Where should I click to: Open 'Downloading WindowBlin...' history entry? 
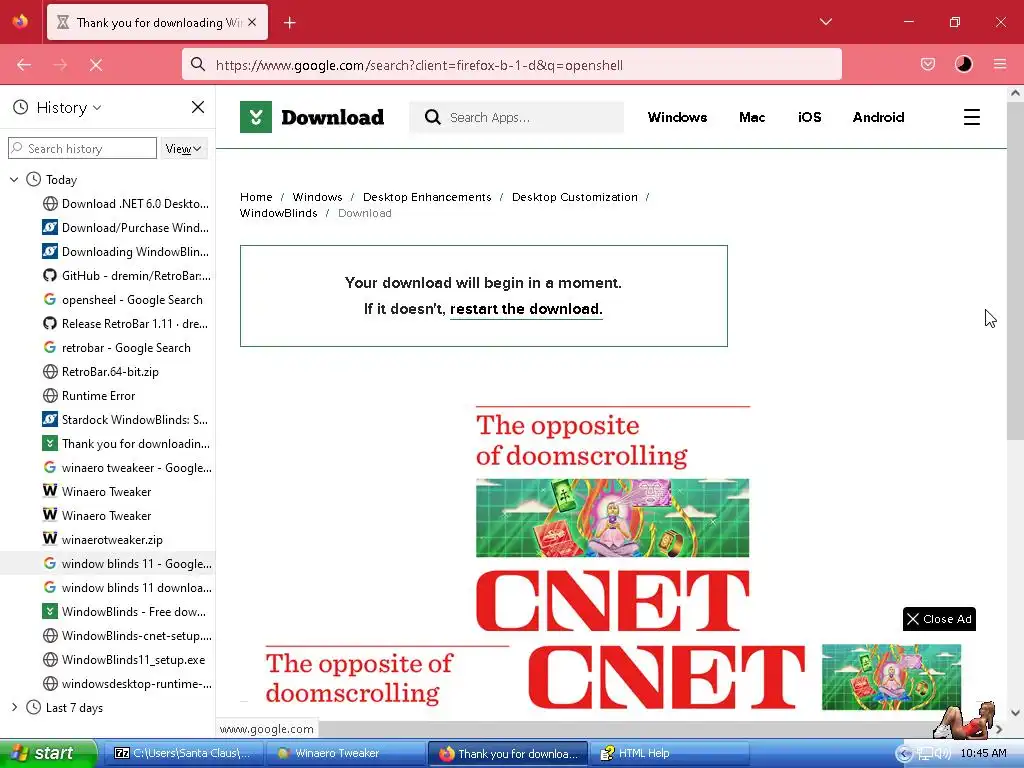pos(127,252)
